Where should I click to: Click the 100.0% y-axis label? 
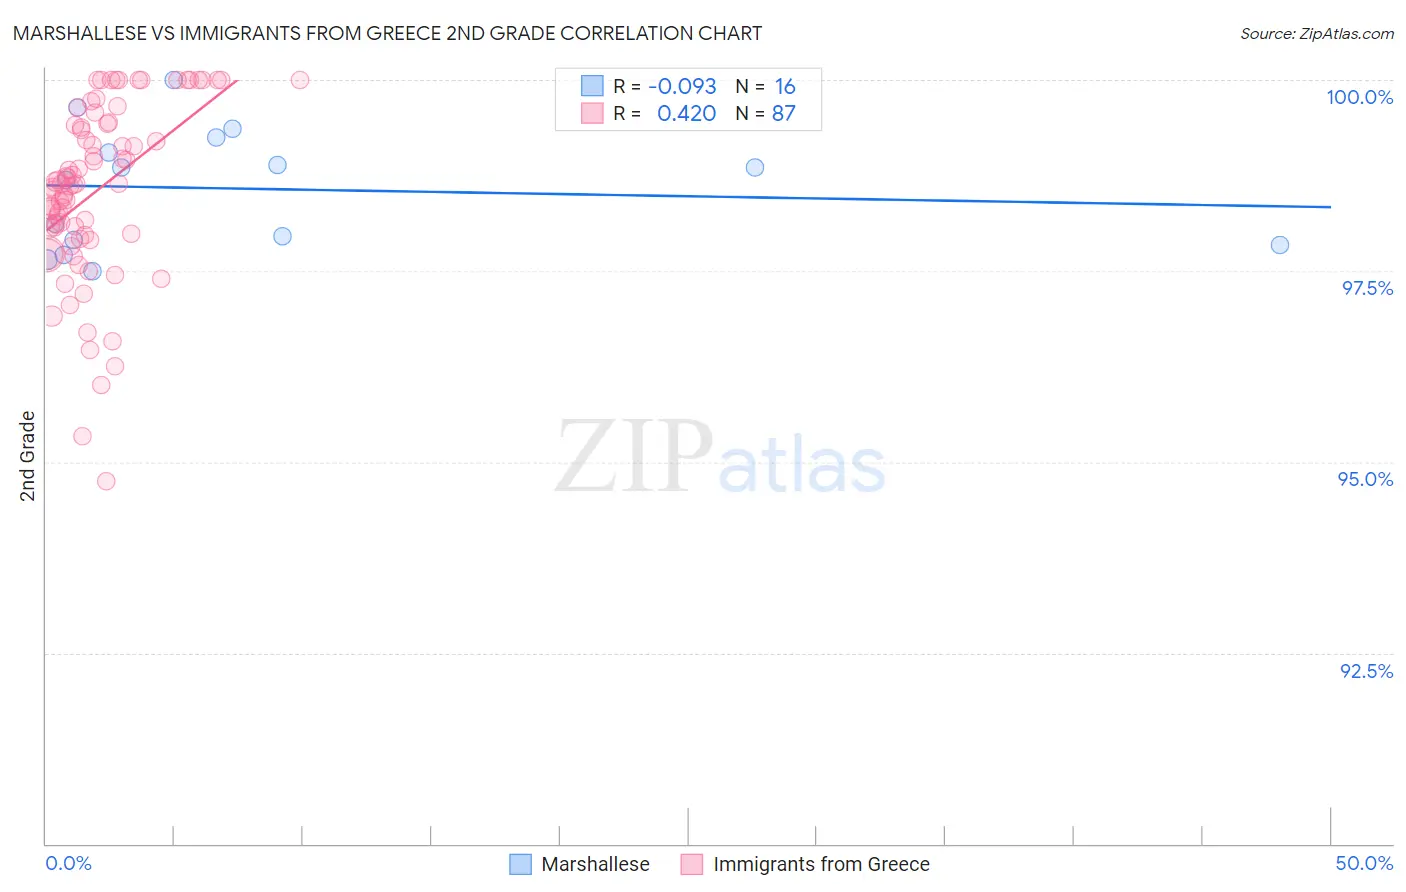pos(1360,97)
